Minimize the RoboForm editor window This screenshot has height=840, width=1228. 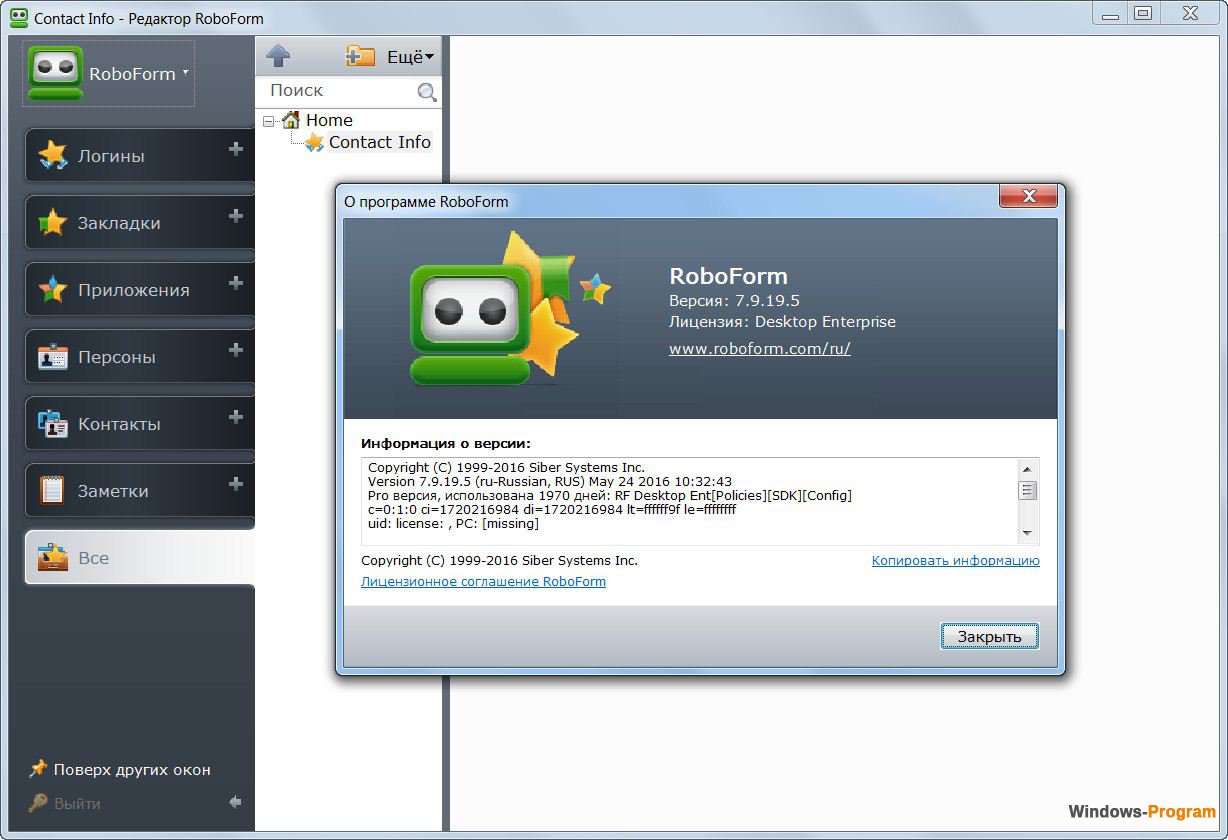pyautogui.click(x=1108, y=13)
